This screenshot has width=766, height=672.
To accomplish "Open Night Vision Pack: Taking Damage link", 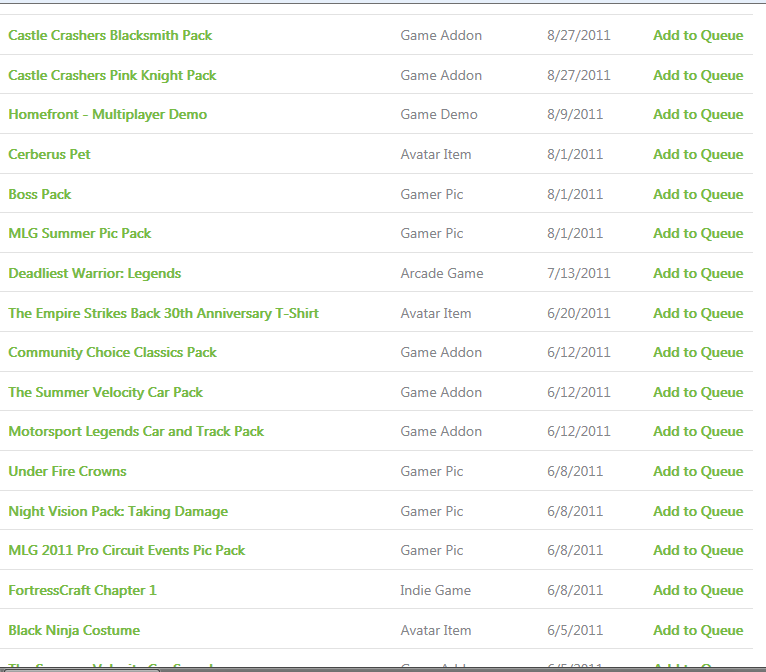I will tap(118, 511).
